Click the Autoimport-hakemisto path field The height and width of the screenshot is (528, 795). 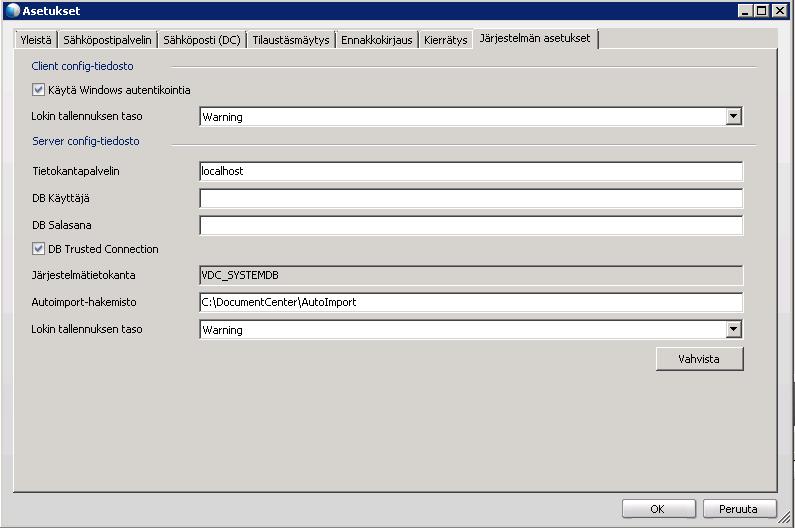(471, 302)
